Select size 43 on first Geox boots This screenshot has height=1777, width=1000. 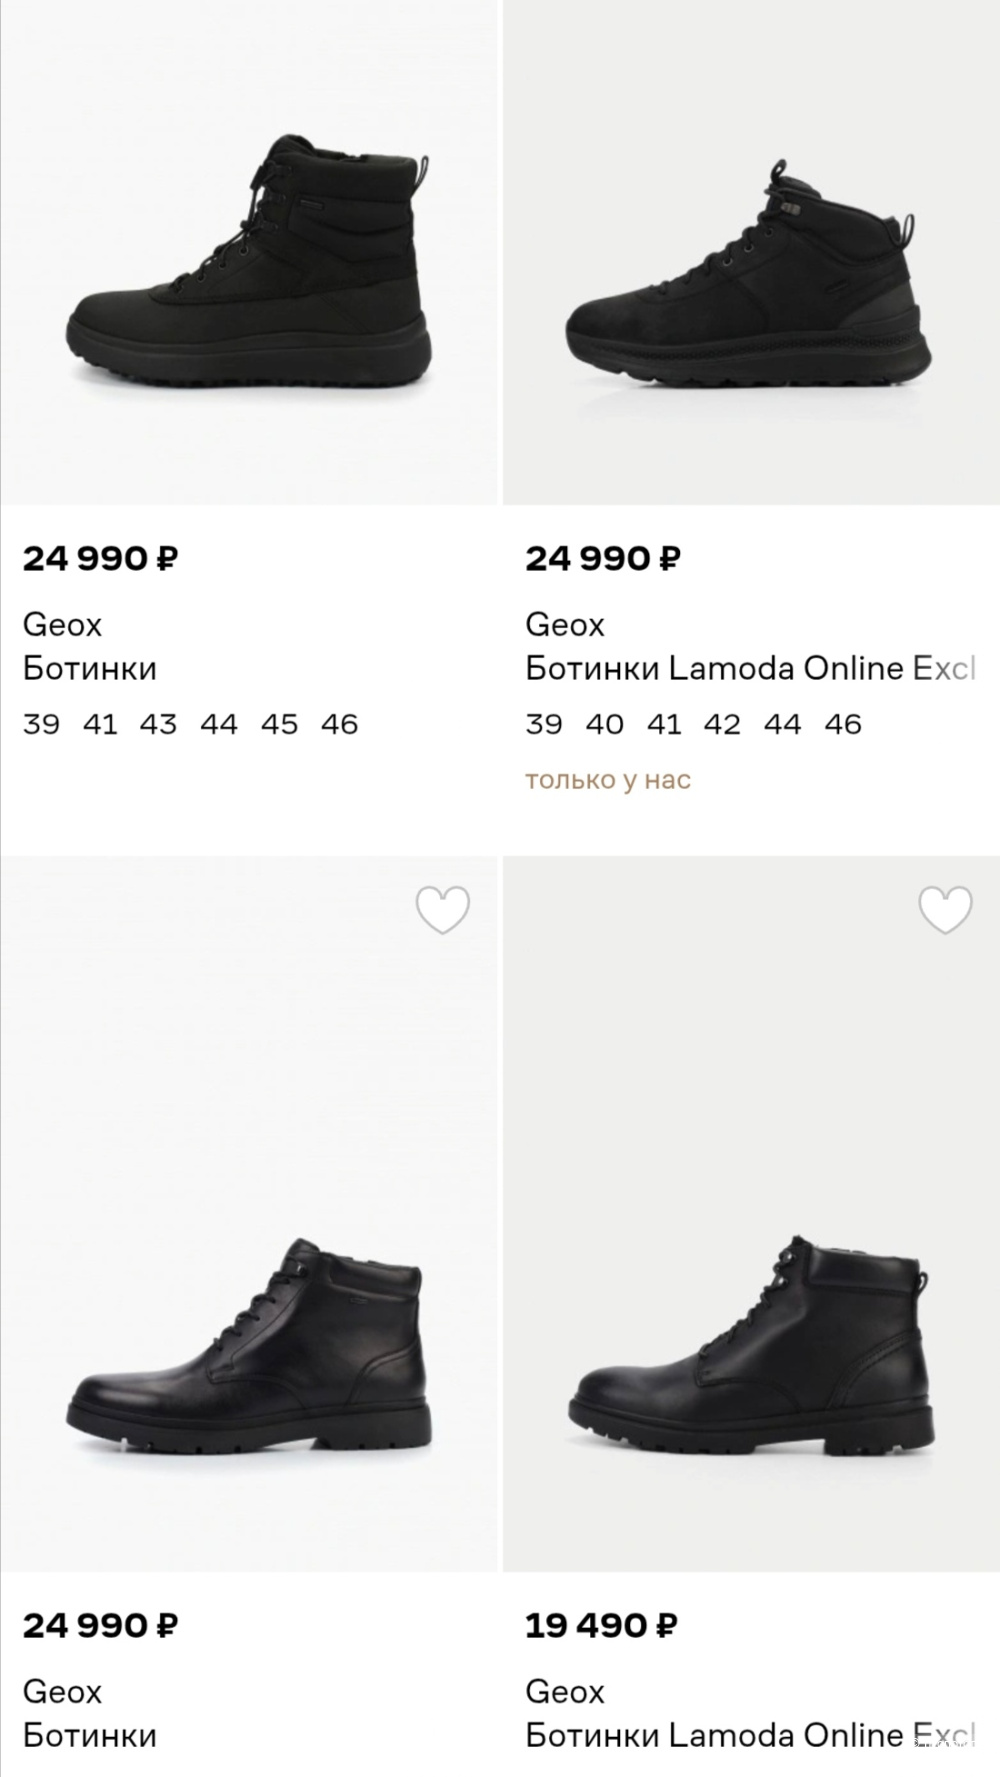(x=158, y=724)
